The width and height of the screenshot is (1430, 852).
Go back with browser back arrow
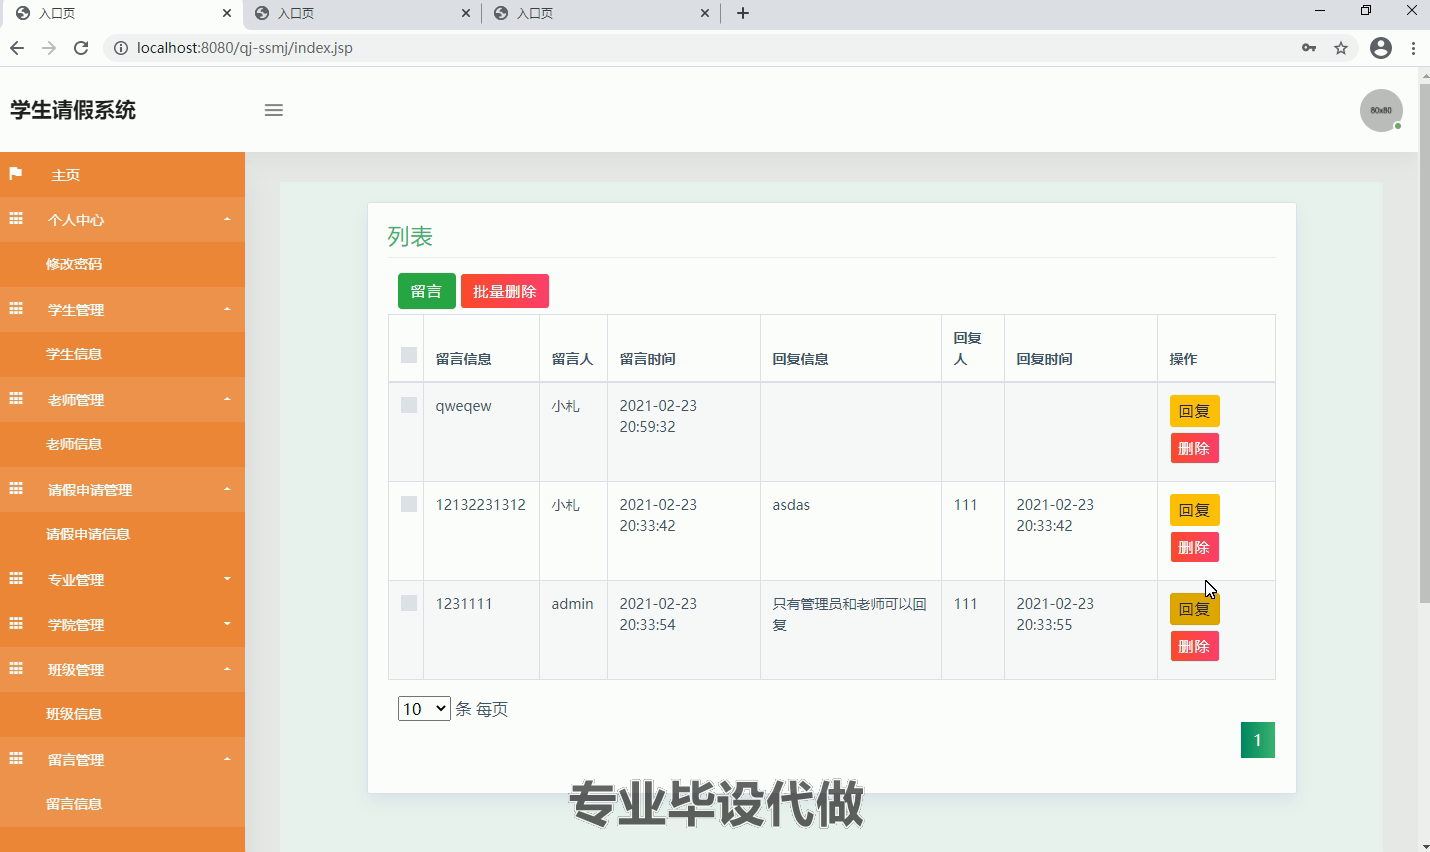tap(17, 48)
